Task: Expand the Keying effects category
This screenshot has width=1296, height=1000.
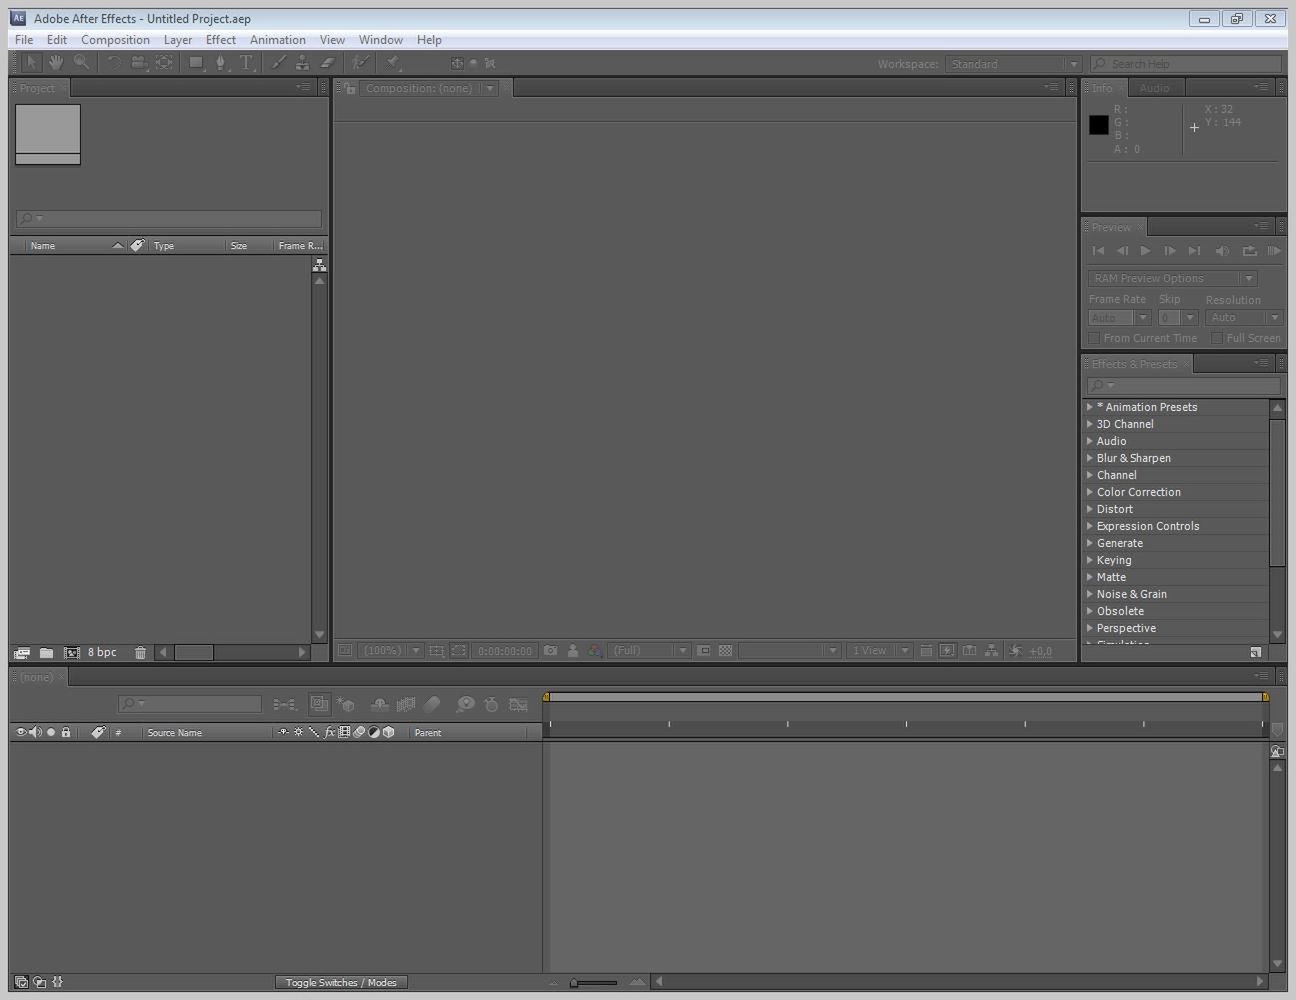Action: pyautogui.click(x=1090, y=560)
